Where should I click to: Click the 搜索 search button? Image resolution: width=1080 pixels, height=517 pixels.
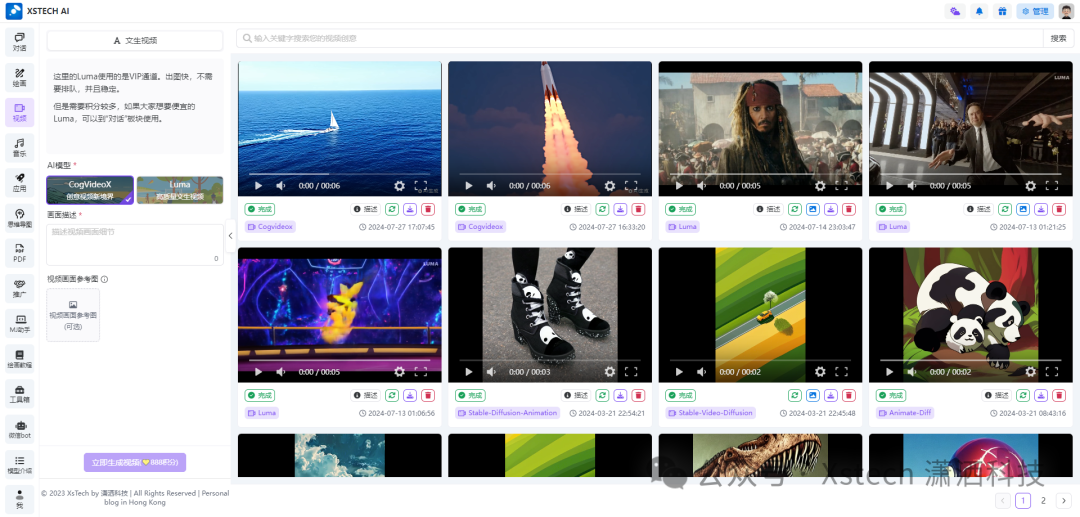point(1059,39)
